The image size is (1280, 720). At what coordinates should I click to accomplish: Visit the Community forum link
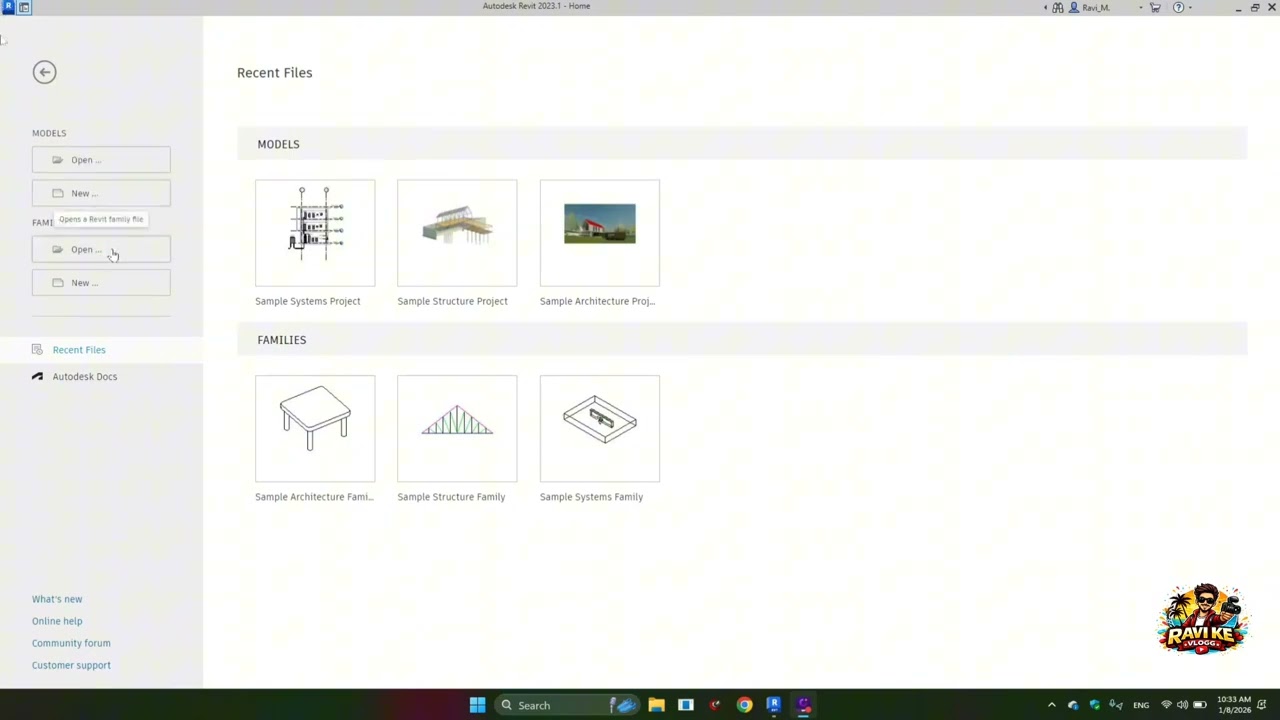point(71,643)
